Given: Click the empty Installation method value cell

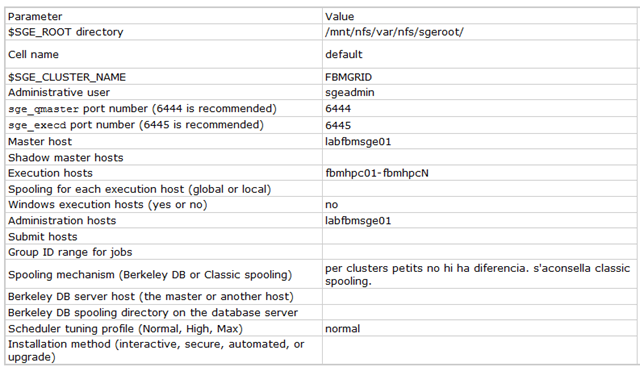Looking at the screenshot, I should (480, 350).
